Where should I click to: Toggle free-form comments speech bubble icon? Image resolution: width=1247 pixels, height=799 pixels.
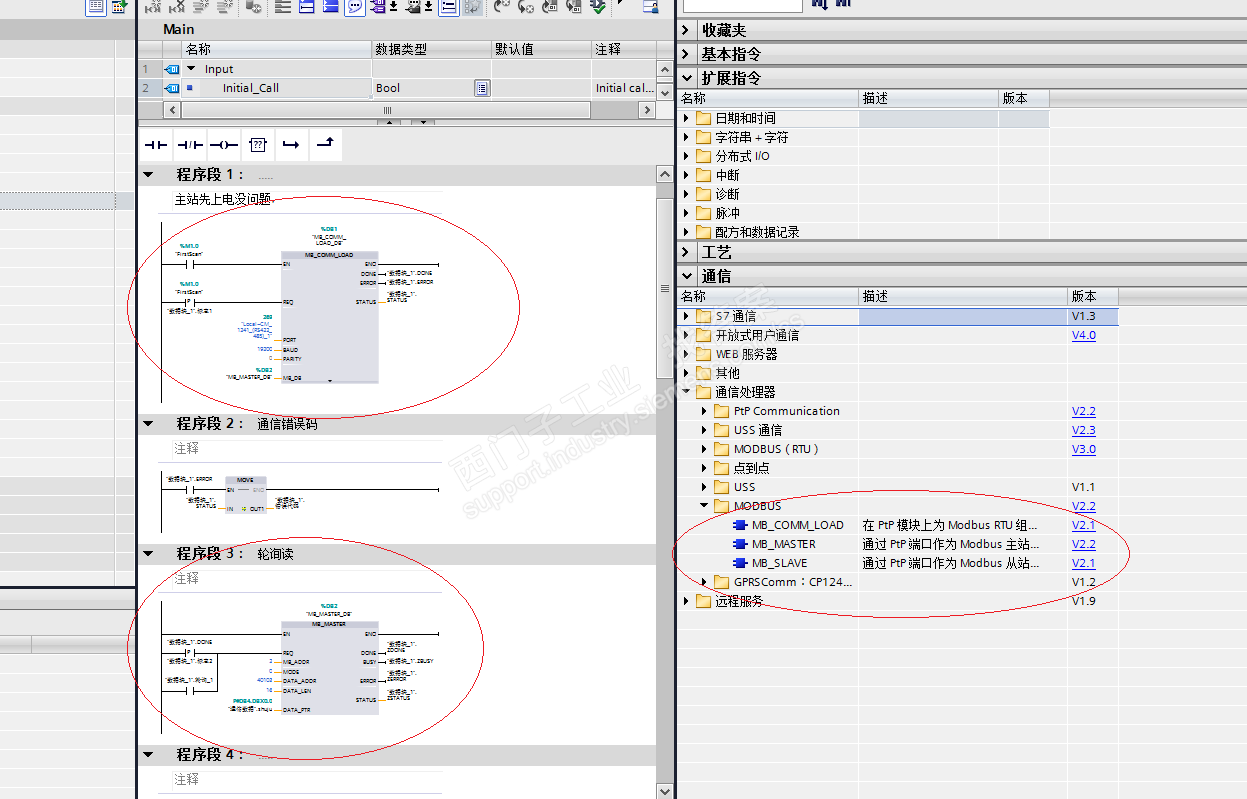coord(355,7)
